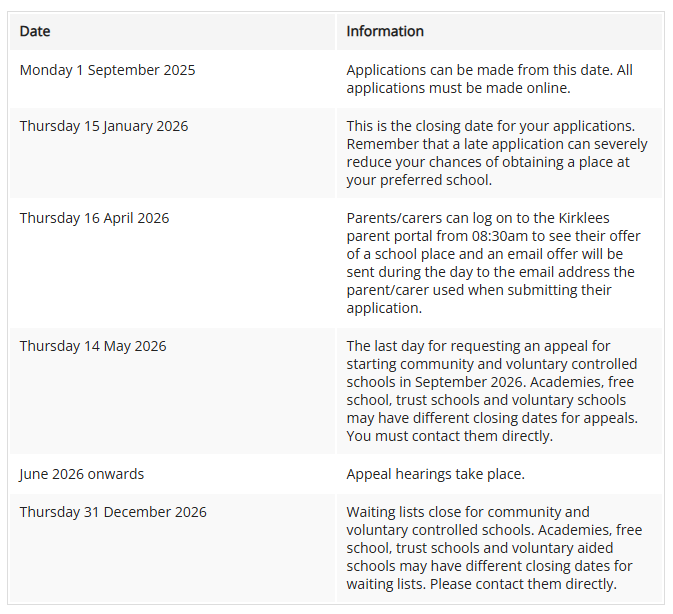The width and height of the screenshot is (673, 614).
Task: Click the Thursday 16 April 2026 date
Action: coord(94,218)
